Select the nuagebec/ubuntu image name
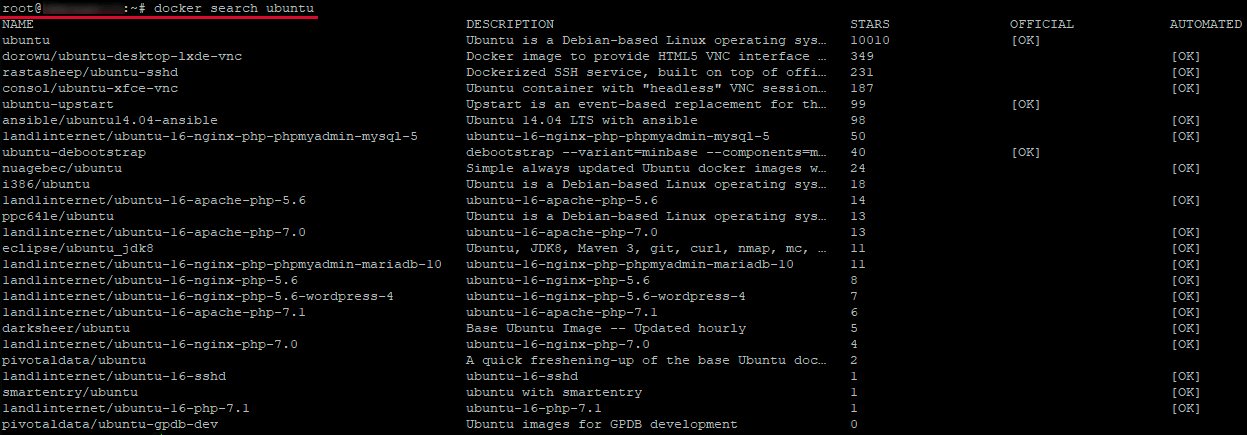This screenshot has height=435, width=1247. 62,168
